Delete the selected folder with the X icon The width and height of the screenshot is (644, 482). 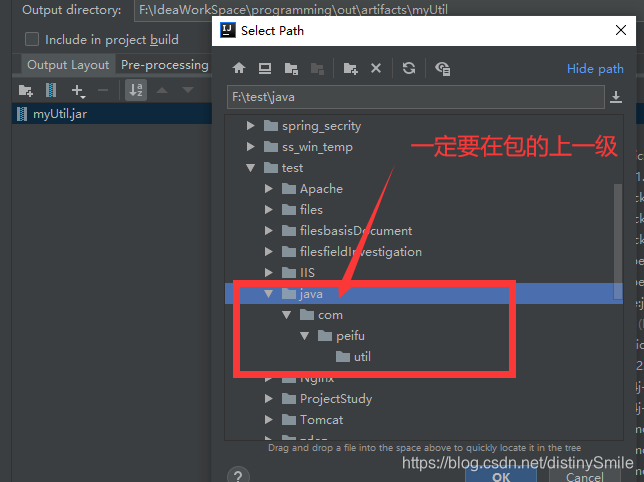coord(376,68)
